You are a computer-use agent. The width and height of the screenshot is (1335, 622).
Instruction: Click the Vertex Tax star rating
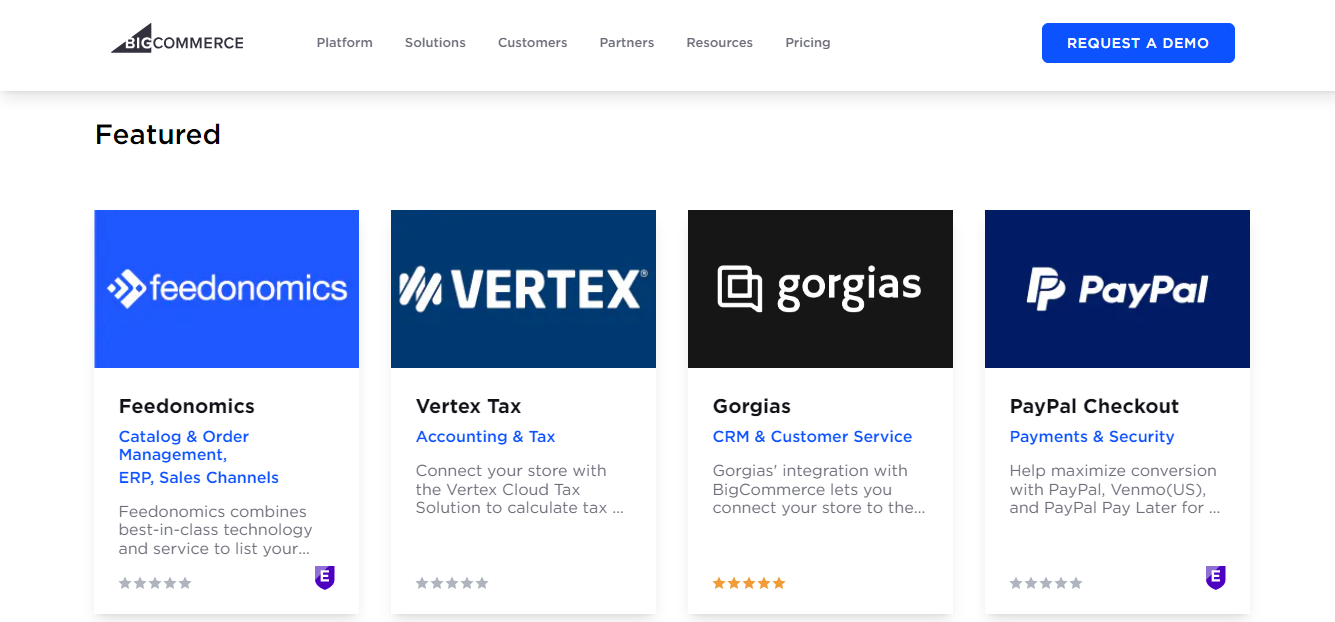pos(451,582)
